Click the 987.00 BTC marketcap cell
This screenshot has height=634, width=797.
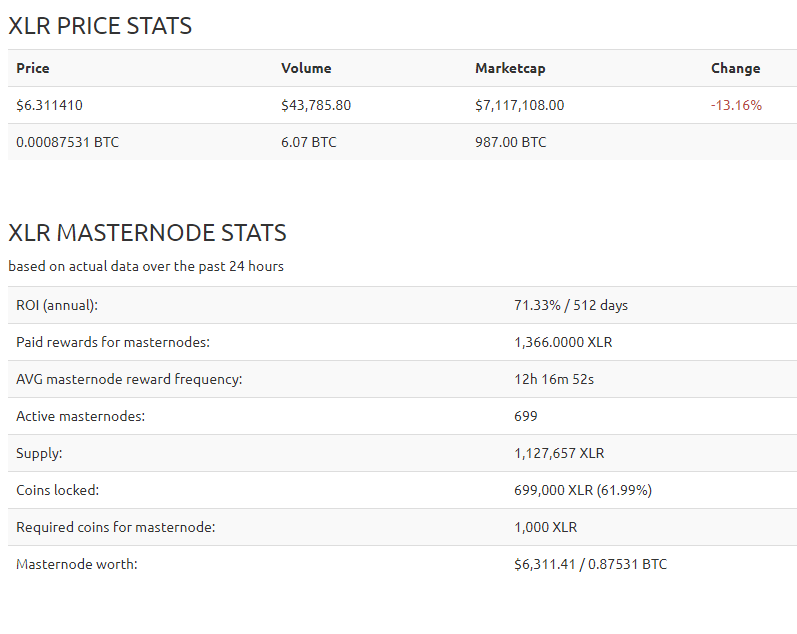pos(511,142)
